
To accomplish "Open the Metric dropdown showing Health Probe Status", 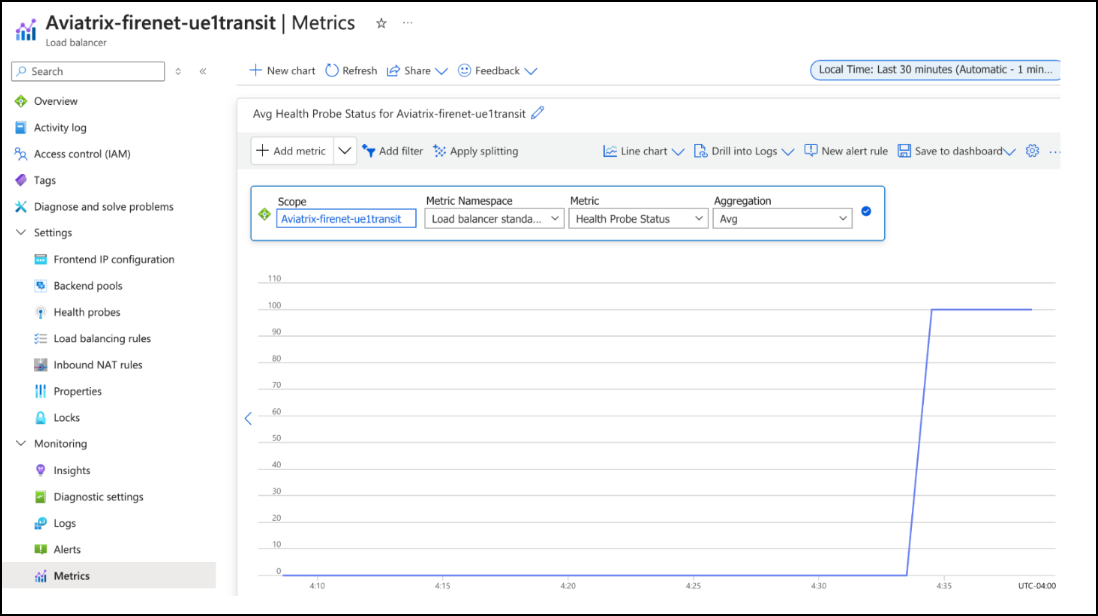I will tap(638, 219).
